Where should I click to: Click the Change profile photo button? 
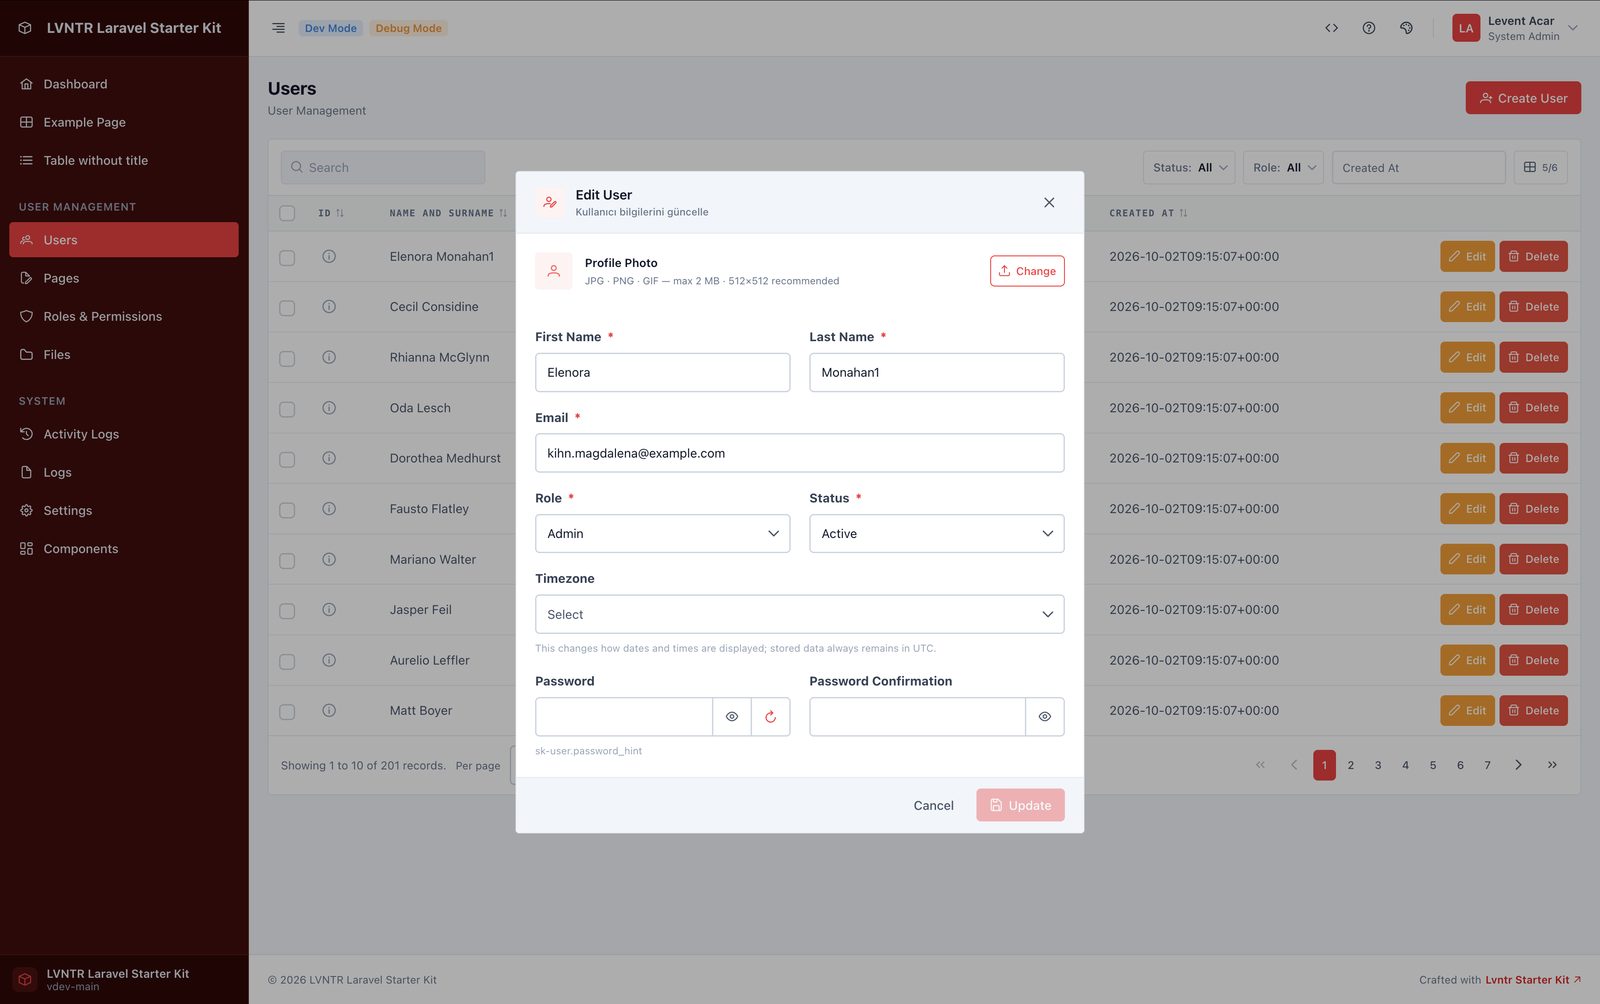tap(1027, 271)
